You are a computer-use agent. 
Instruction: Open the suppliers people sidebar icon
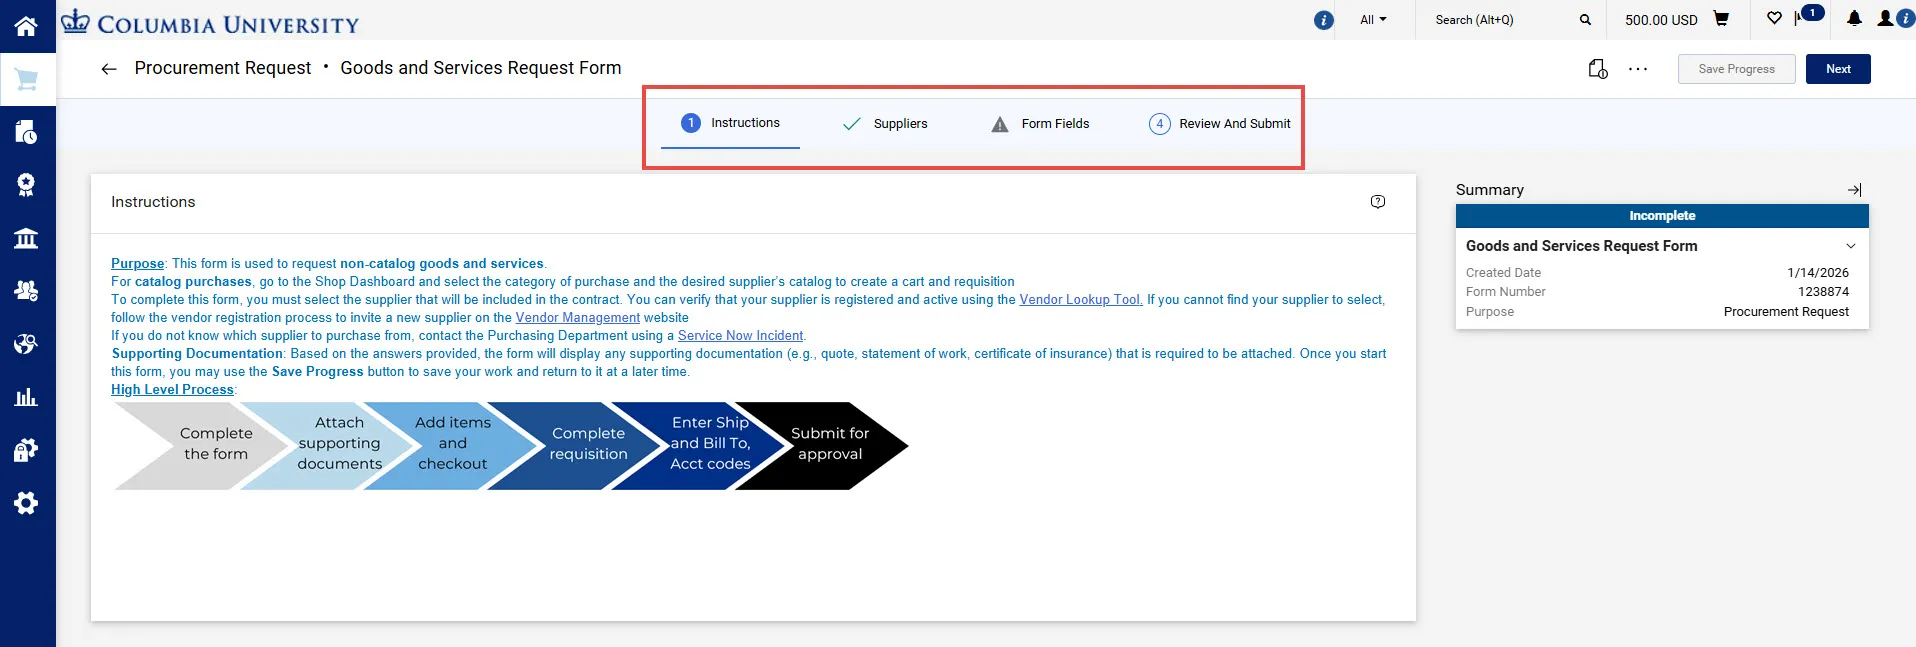tap(26, 291)
